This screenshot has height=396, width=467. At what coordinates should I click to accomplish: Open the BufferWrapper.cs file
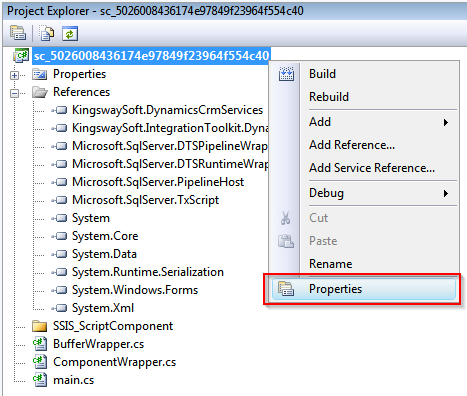[x=98, y=344]
